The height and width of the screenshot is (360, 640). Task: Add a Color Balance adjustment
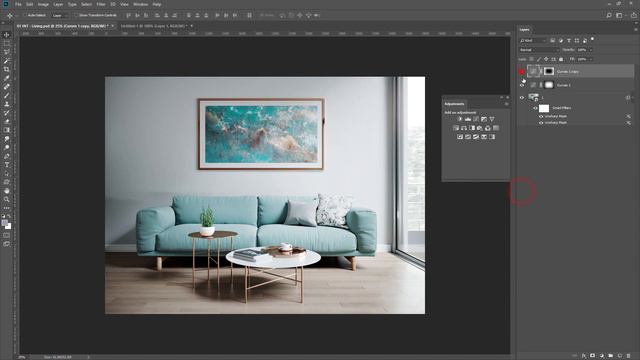464,128
